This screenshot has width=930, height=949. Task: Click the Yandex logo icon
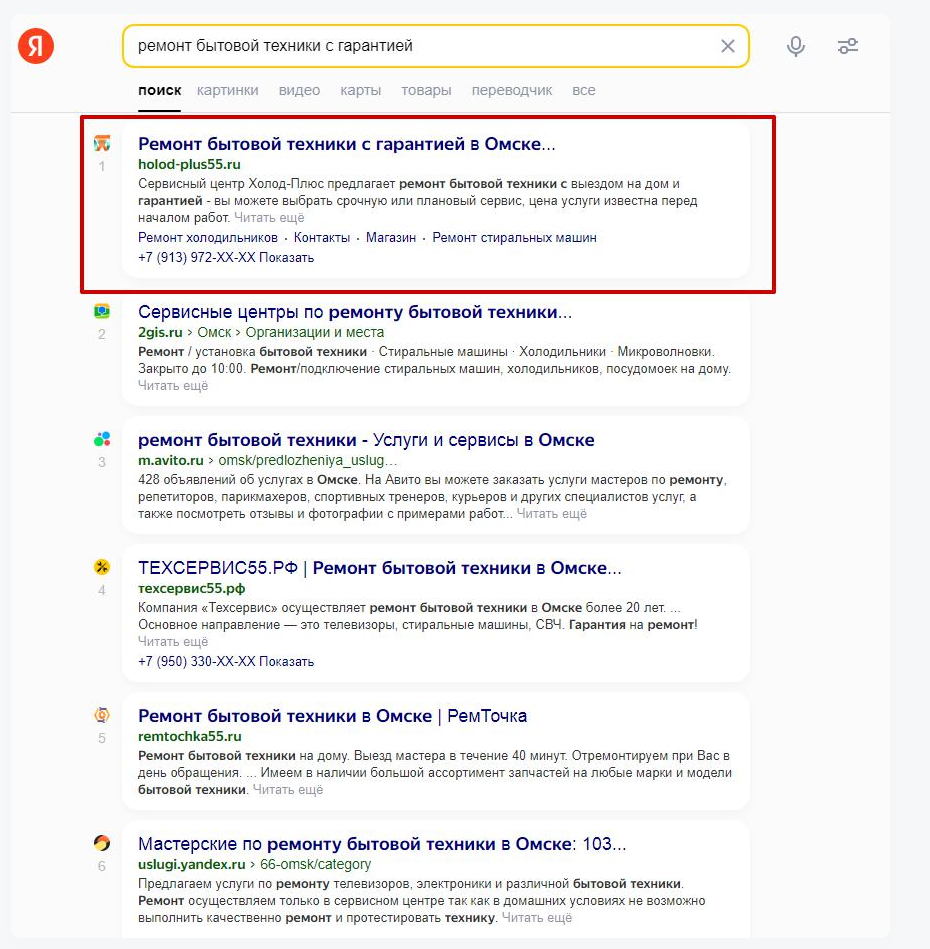(x=36, y=46)
